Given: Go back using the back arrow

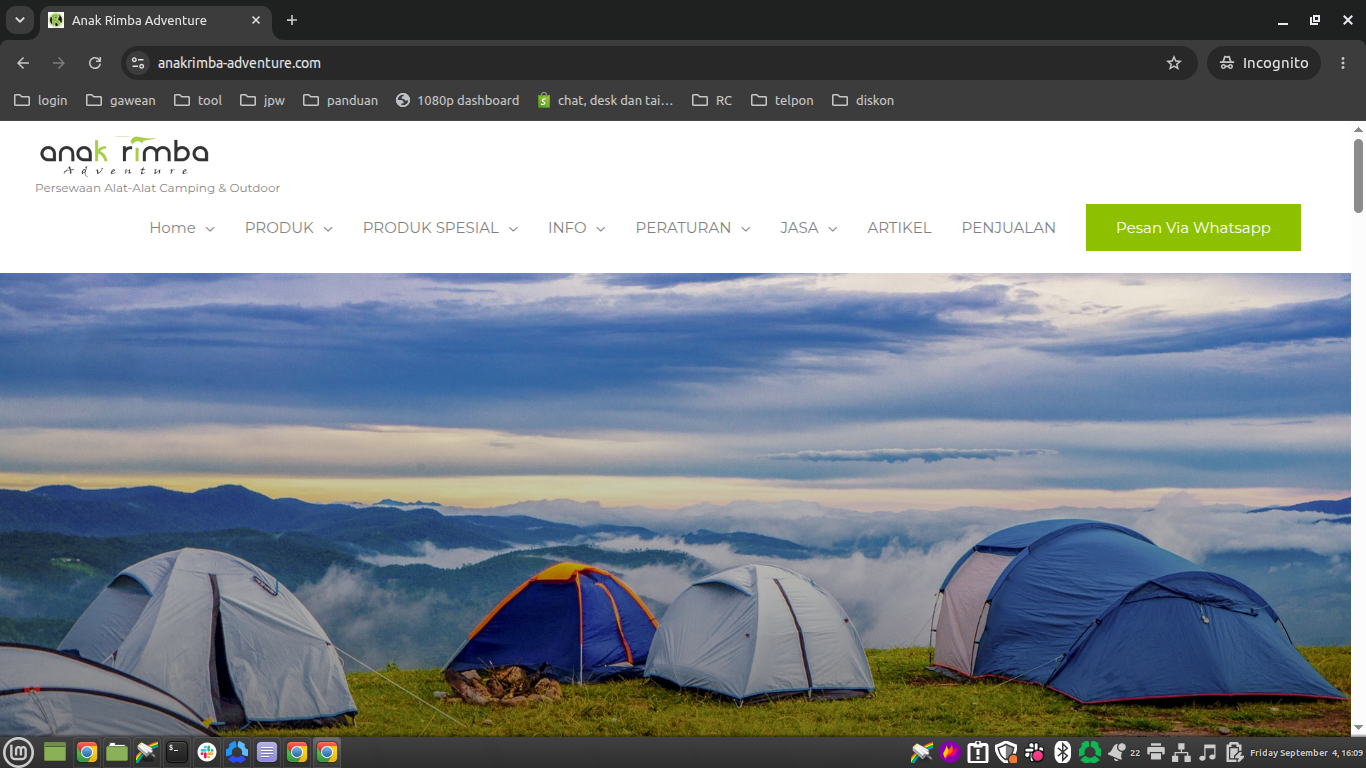Looking at the screenshot, I should tap(23, 63).
